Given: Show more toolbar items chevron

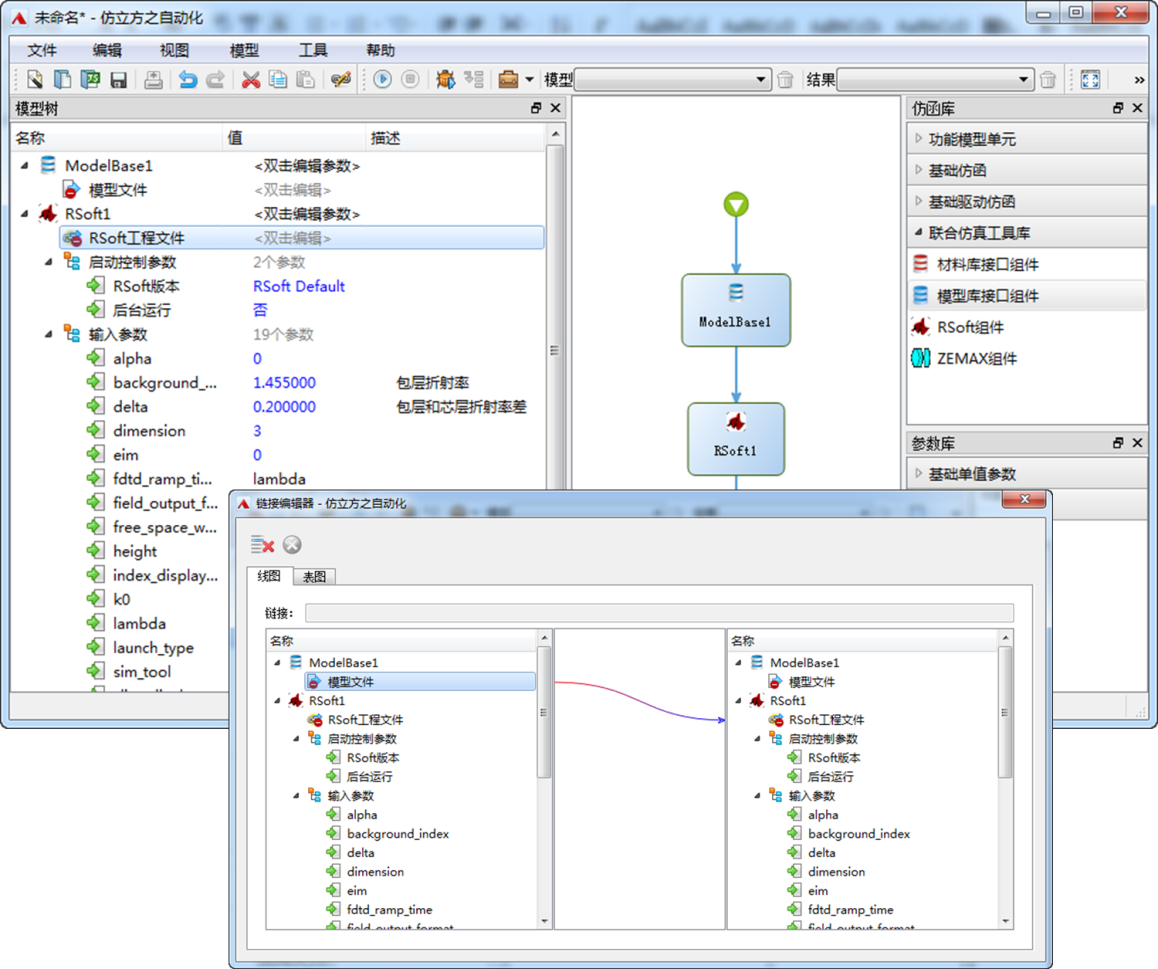Looking at the screenshot, I should (x=1140, y=80).
